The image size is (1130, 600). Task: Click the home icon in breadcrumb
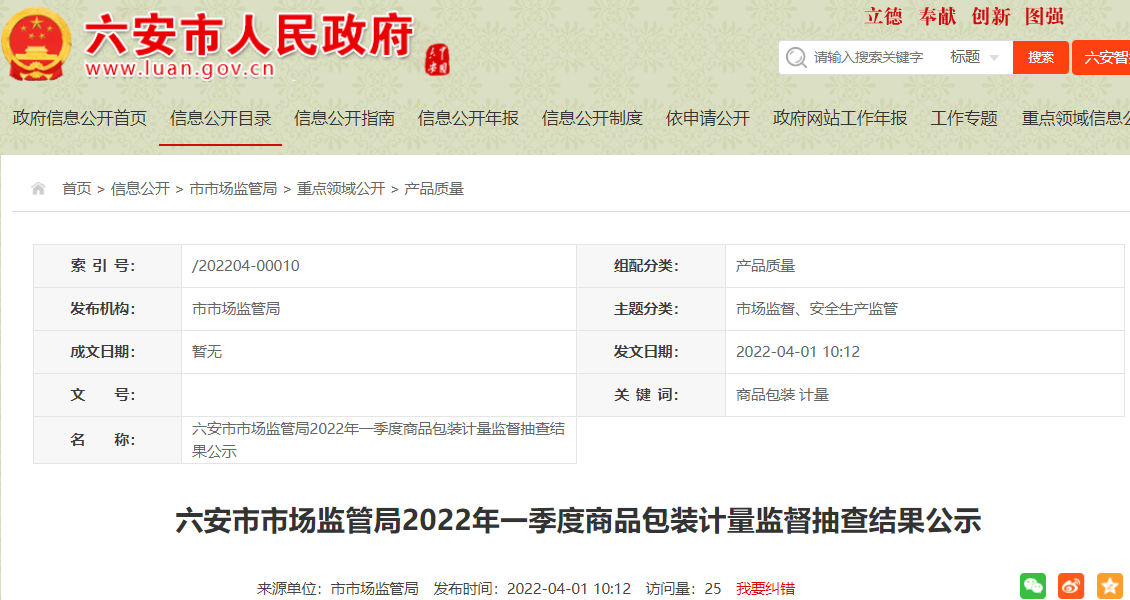click(38, 189)
